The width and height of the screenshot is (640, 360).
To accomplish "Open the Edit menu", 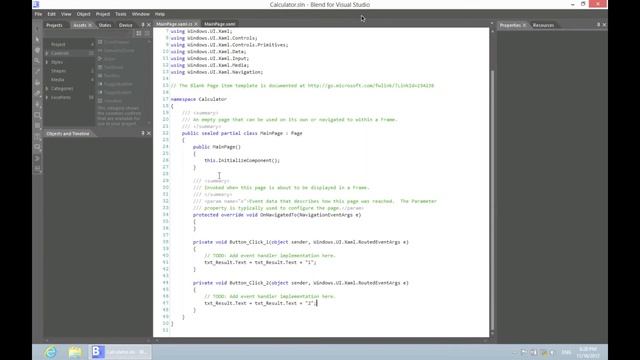I will pyautogui.click(x=51, y=14).
